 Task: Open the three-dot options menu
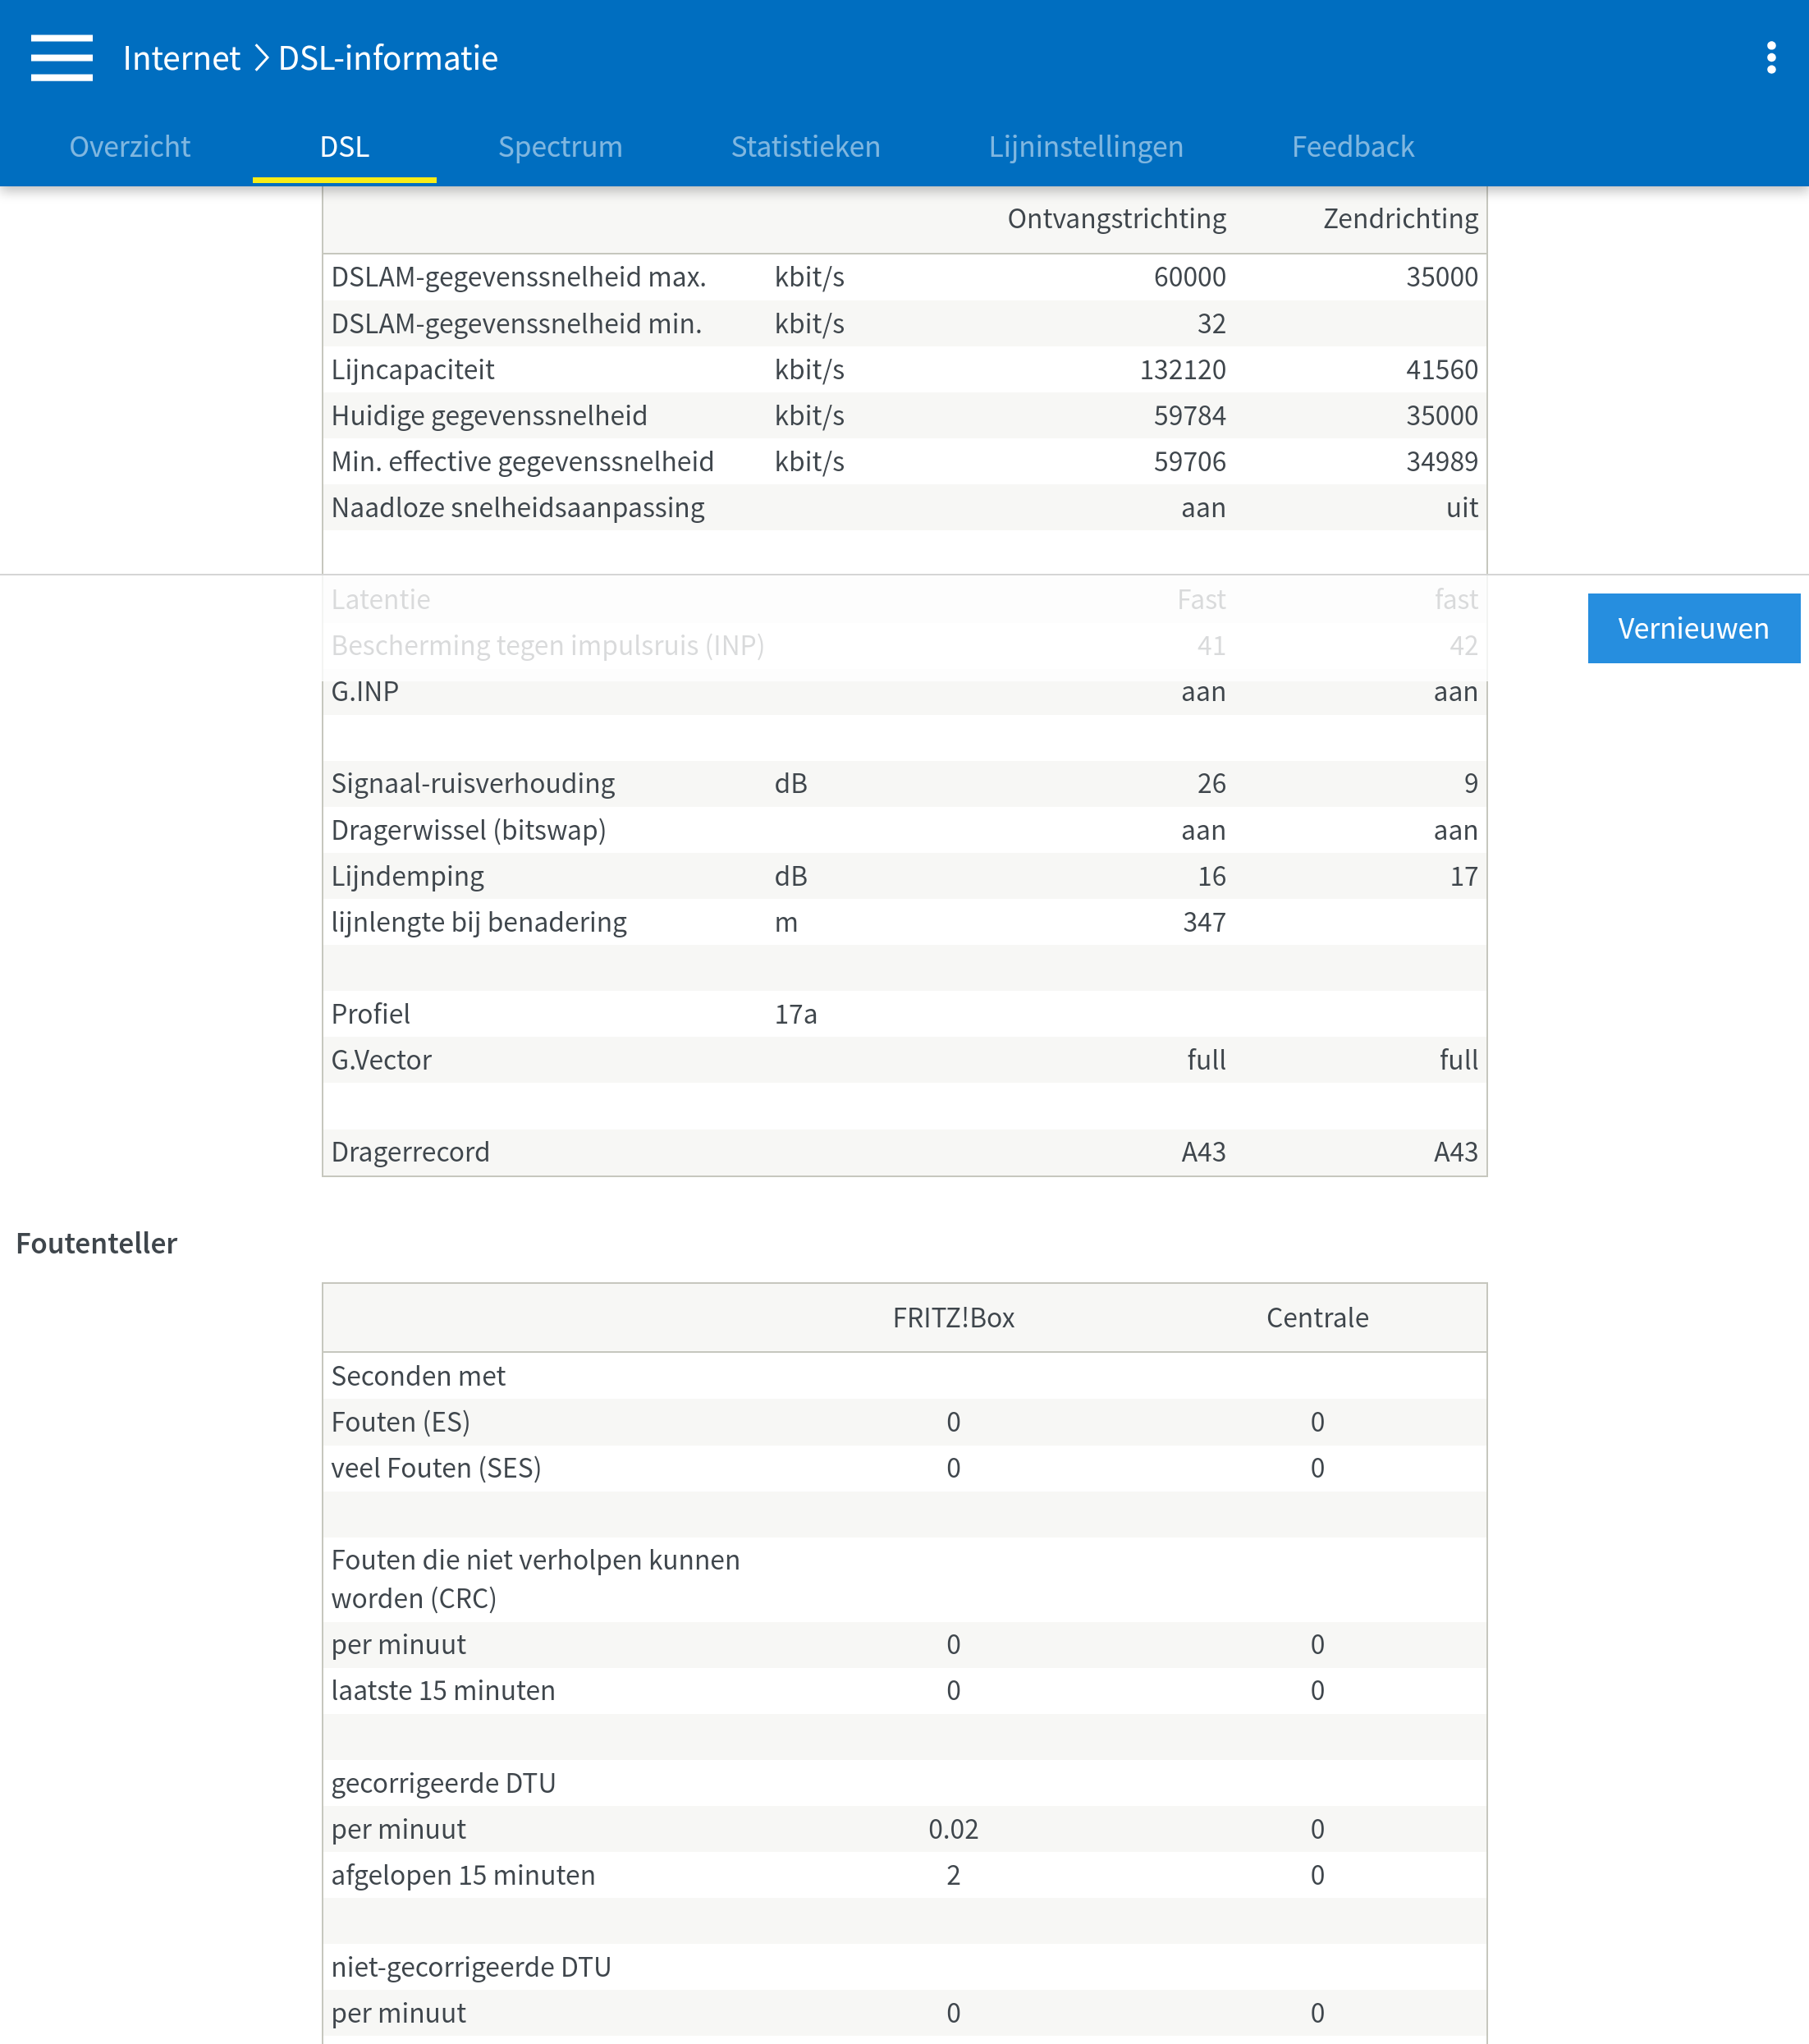tap(1770, 58)
